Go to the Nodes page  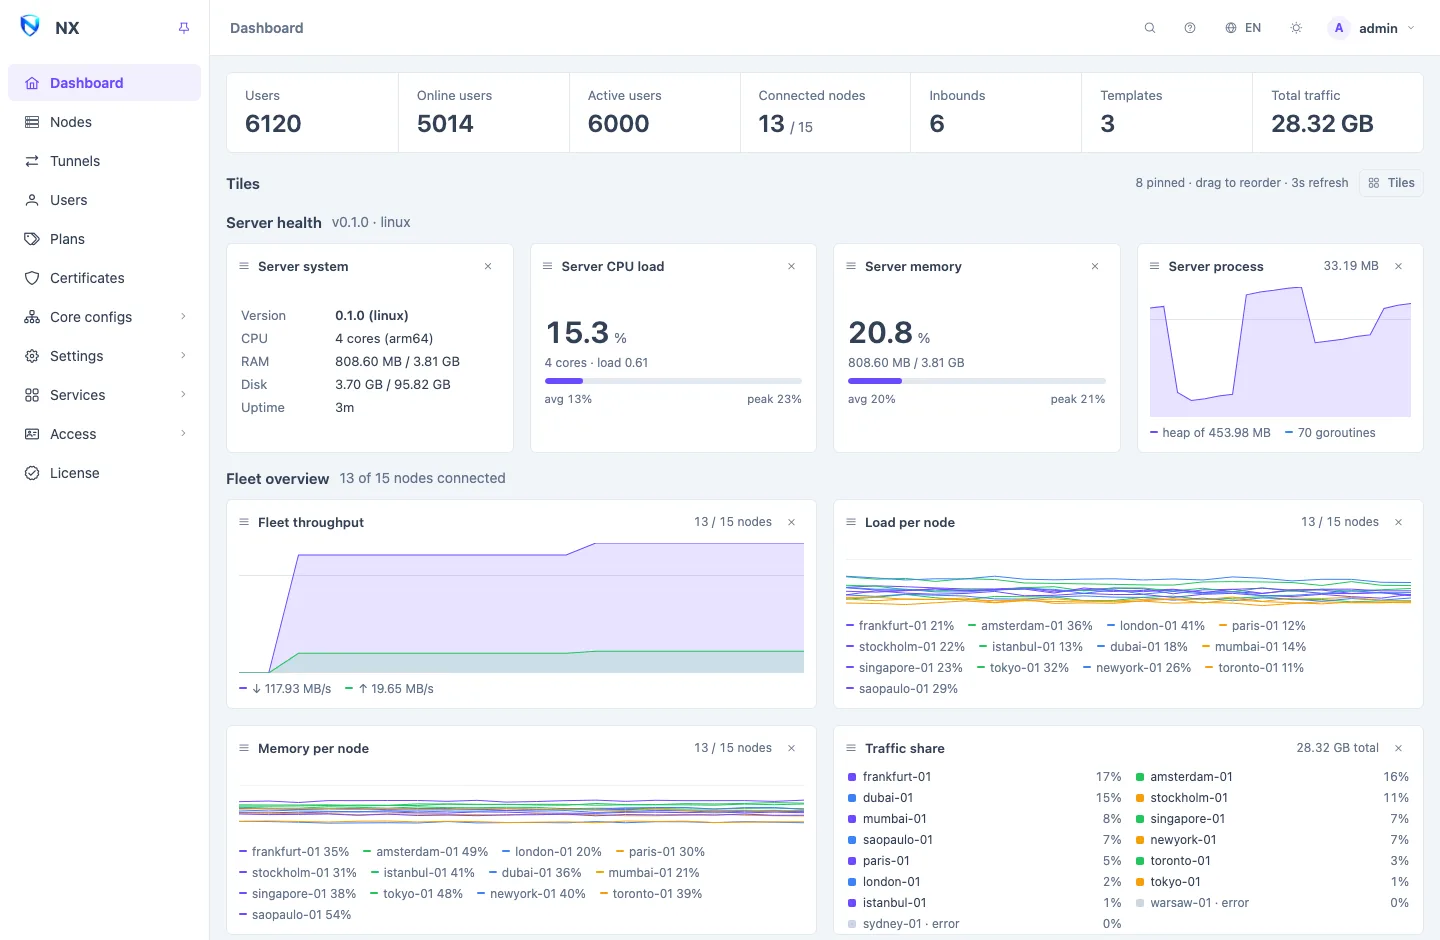click(104, 122)
